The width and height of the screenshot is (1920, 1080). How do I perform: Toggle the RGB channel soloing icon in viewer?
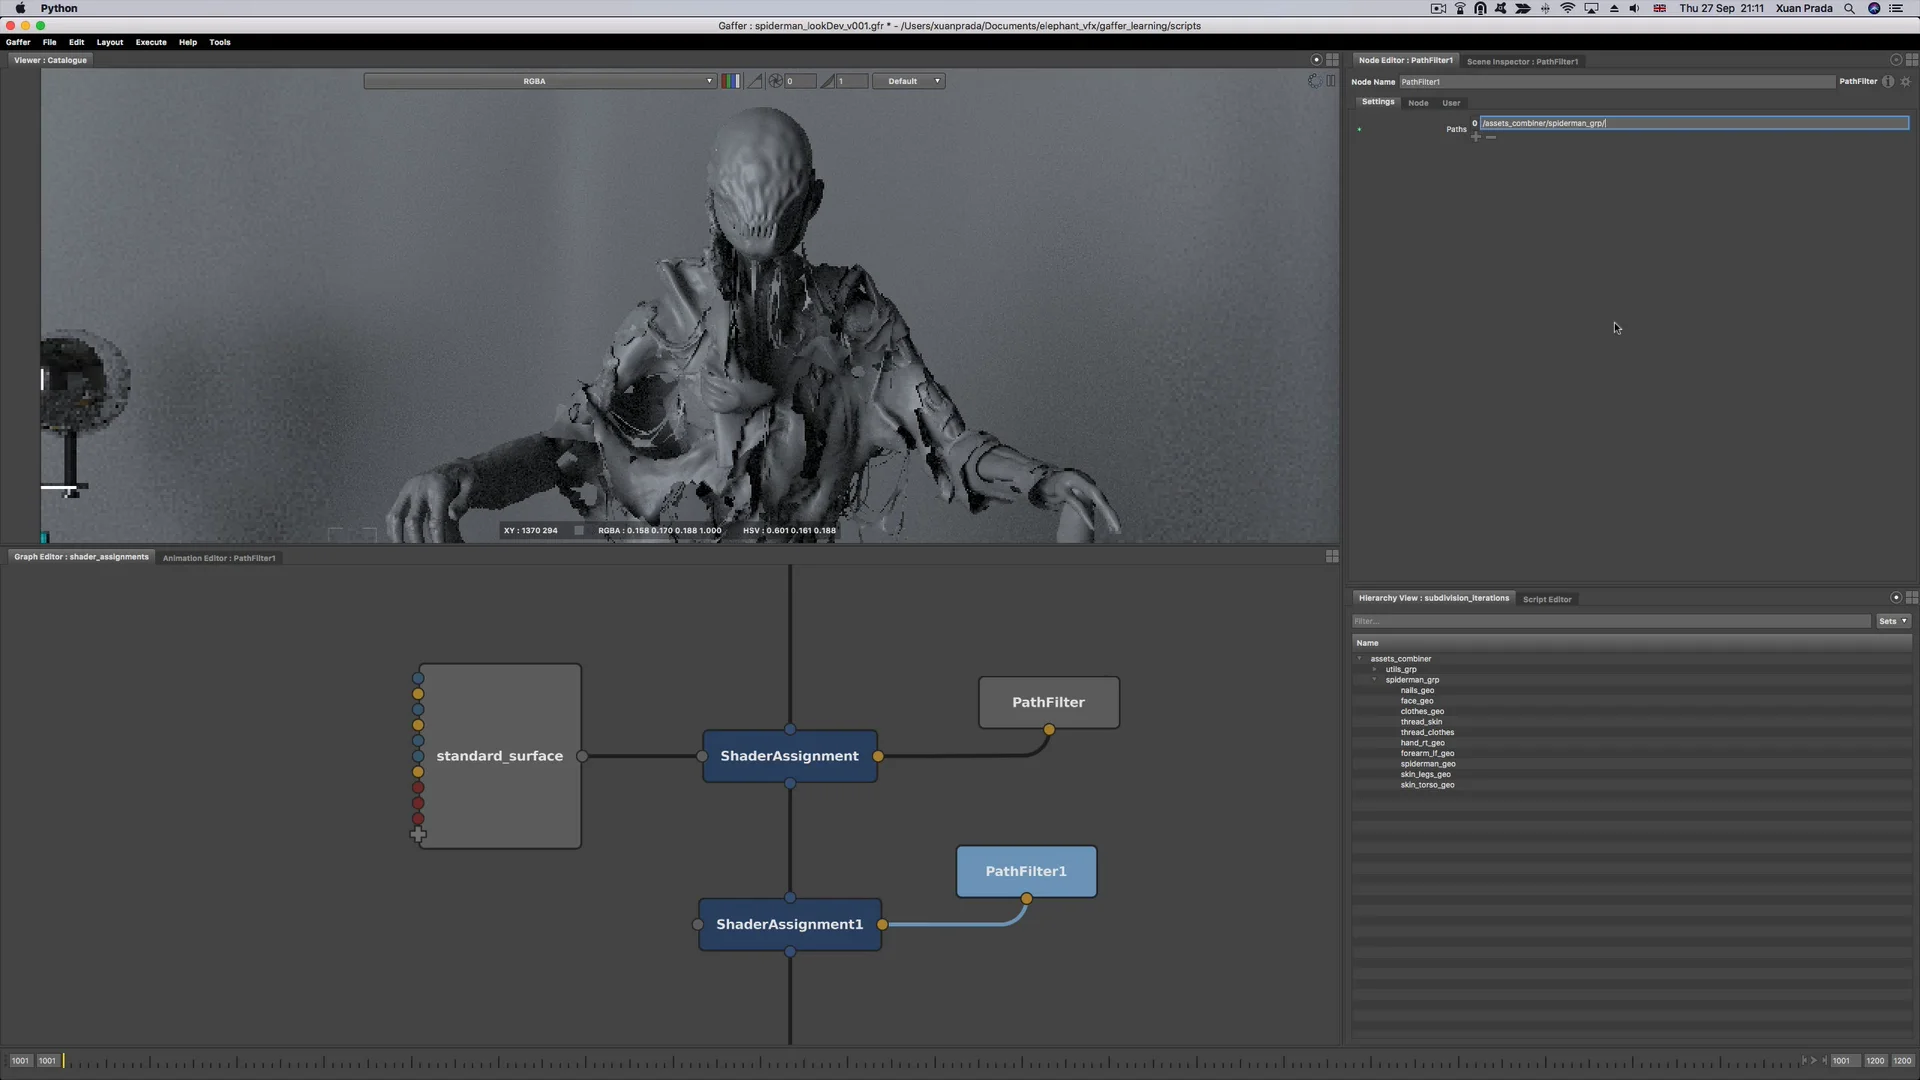click(731, 81)
